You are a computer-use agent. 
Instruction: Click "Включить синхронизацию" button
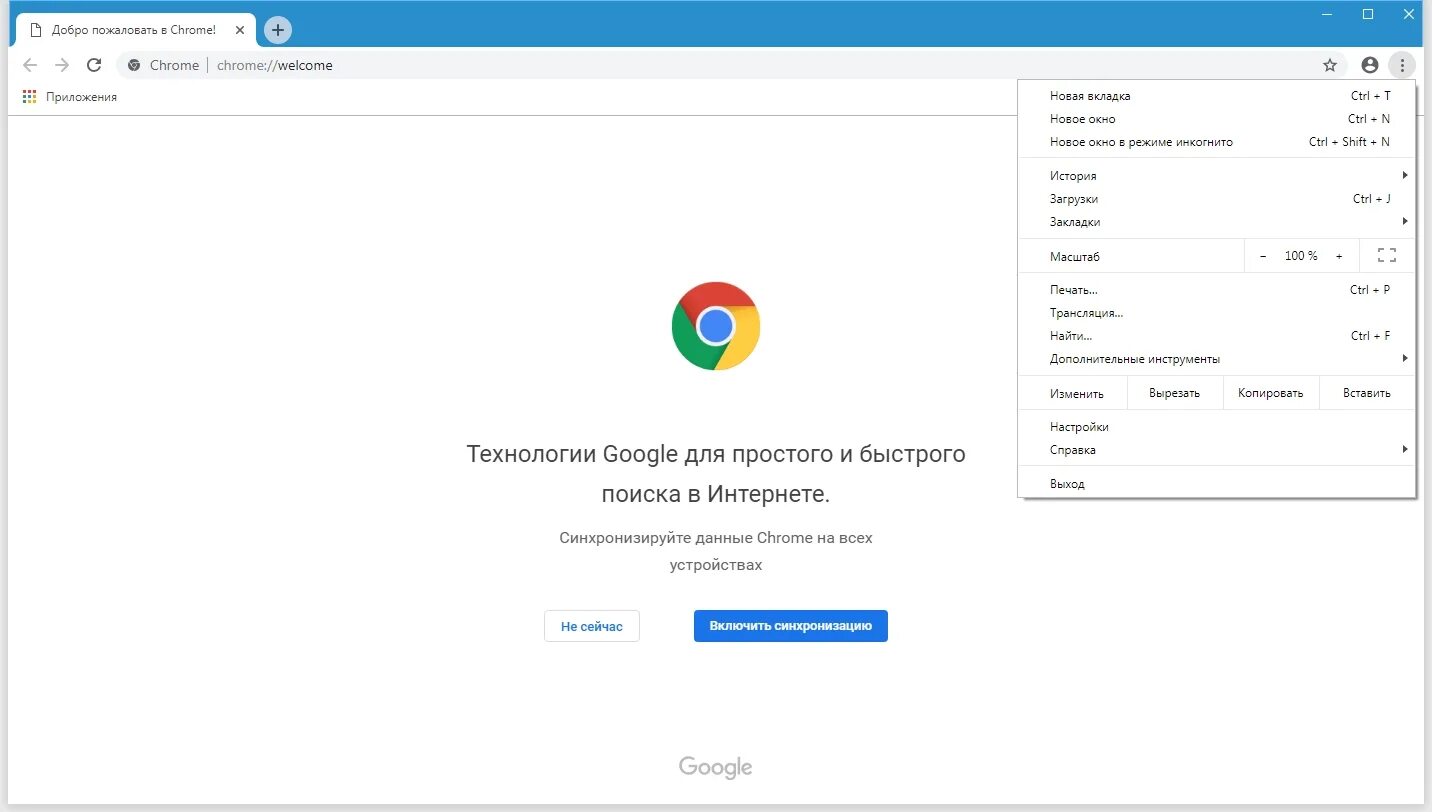(791, 626)
